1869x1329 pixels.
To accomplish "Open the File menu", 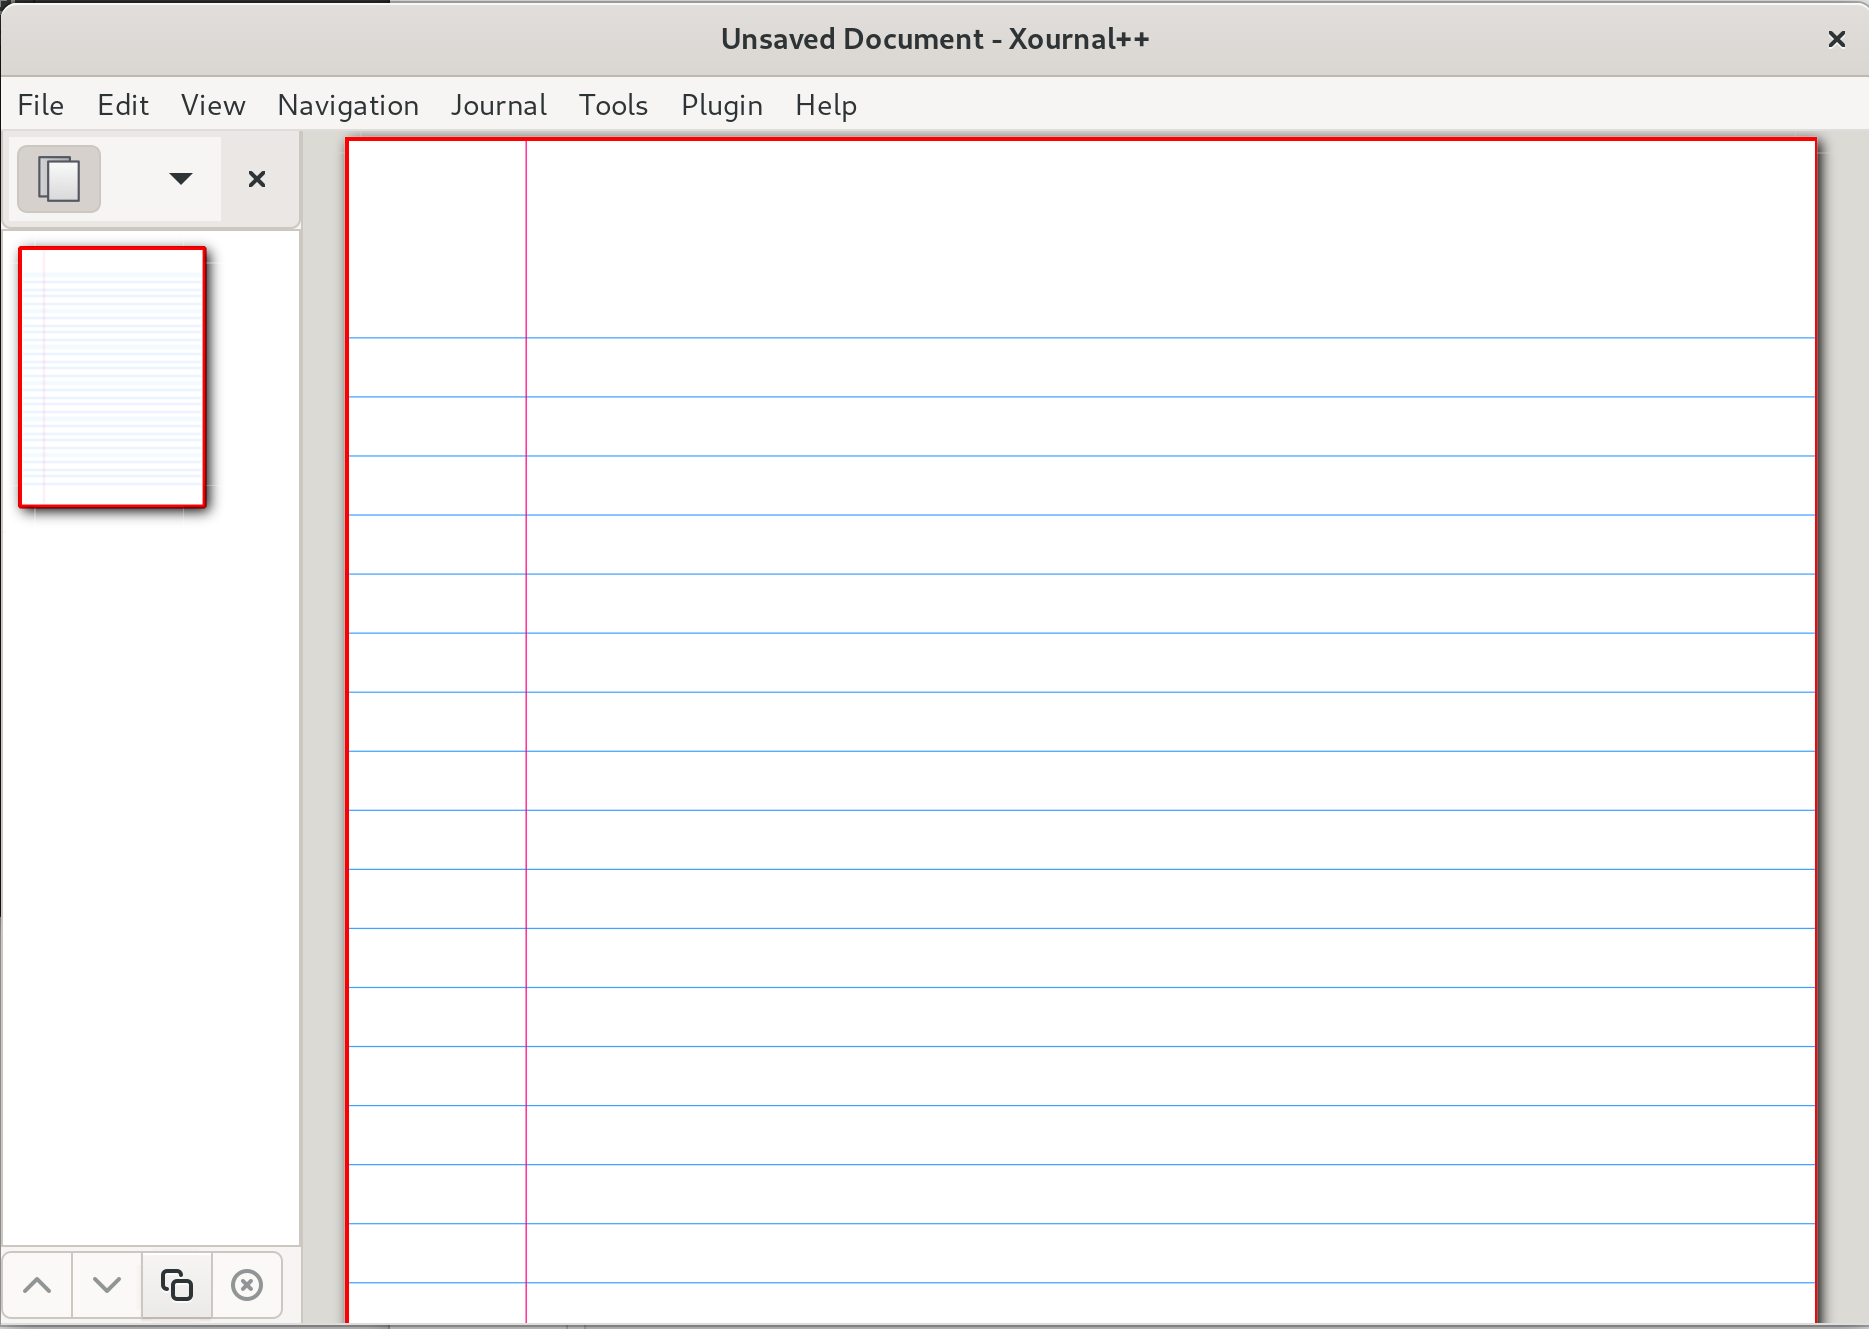I will (41, 105).
